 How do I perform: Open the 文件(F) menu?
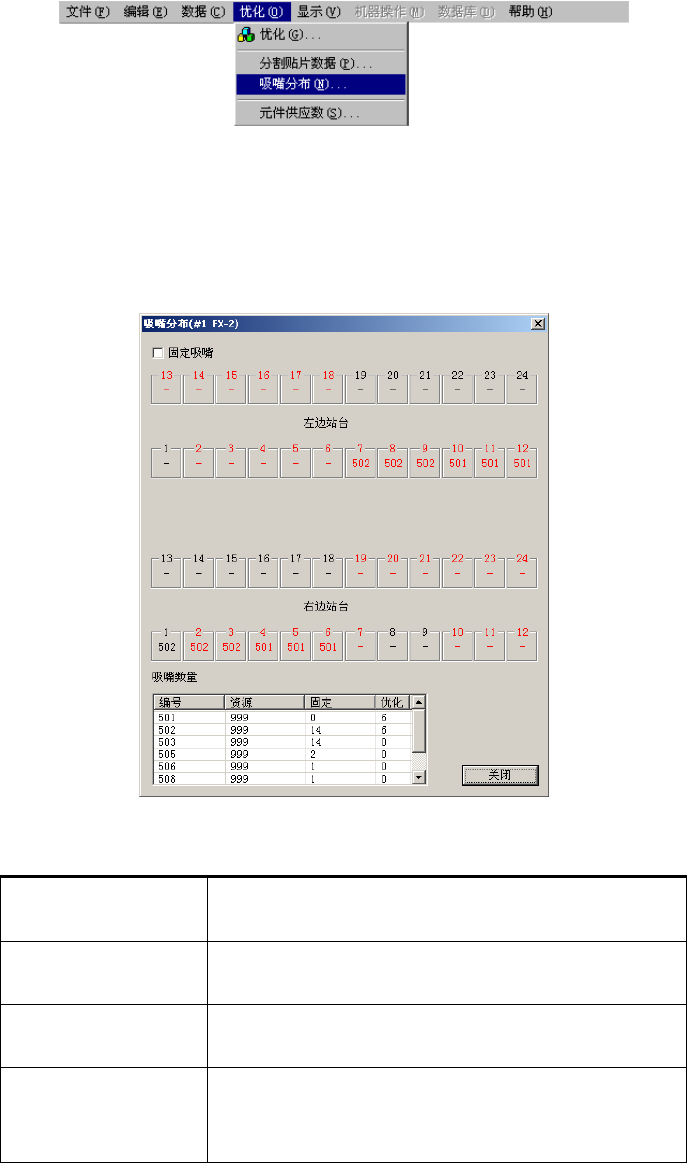(x=88, y=12)
